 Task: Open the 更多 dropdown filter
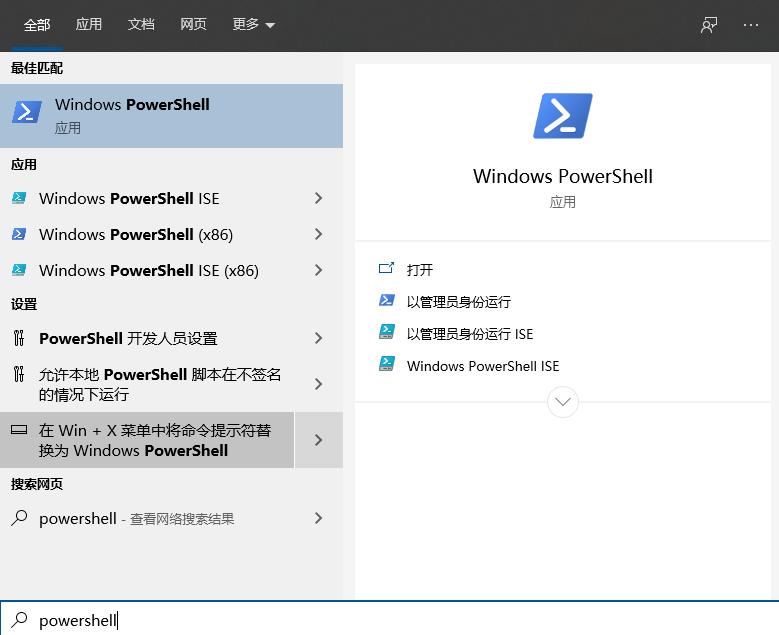[253, 24]
